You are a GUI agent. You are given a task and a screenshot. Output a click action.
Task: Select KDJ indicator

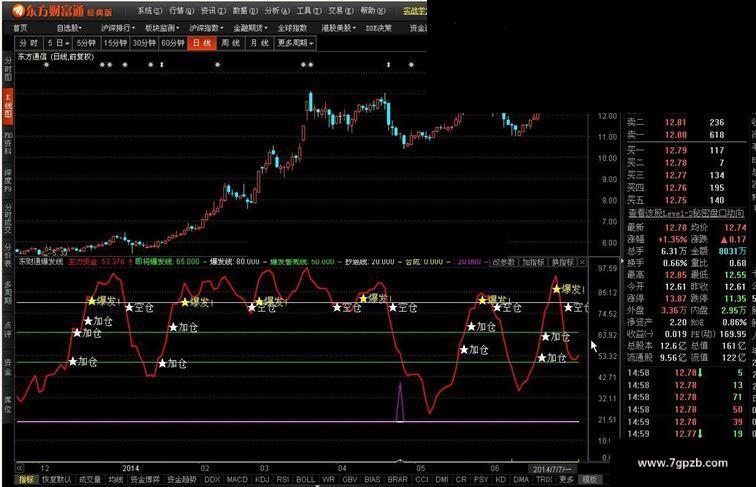[262, 479]
